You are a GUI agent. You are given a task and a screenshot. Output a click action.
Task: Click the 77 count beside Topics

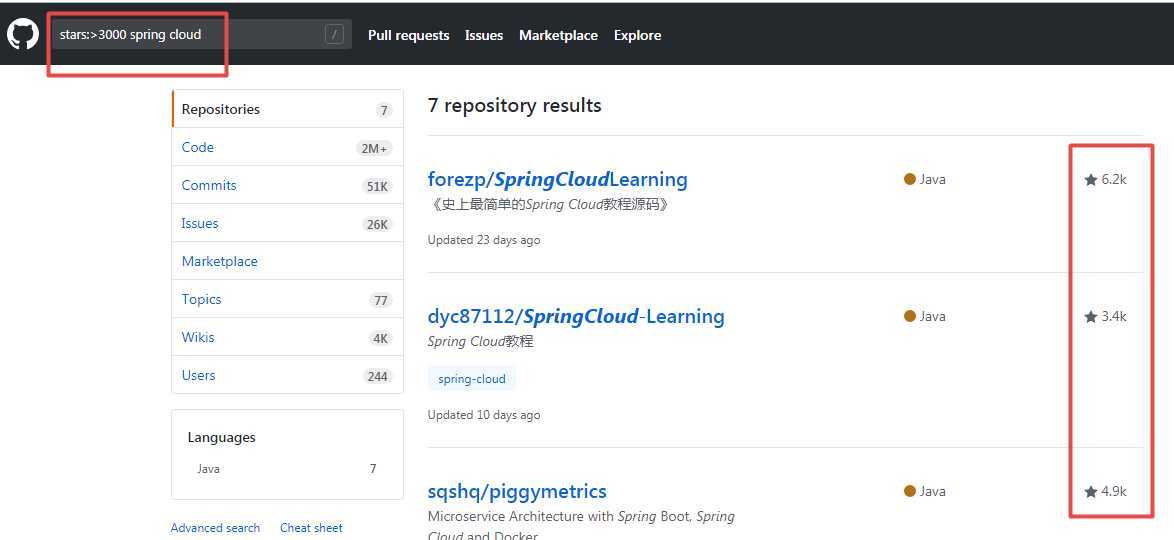pos(380,300)
